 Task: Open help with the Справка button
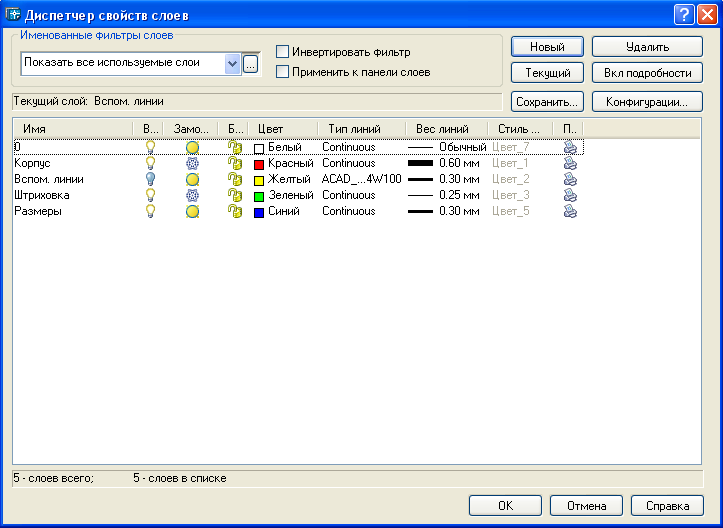[x=668, y=506]
